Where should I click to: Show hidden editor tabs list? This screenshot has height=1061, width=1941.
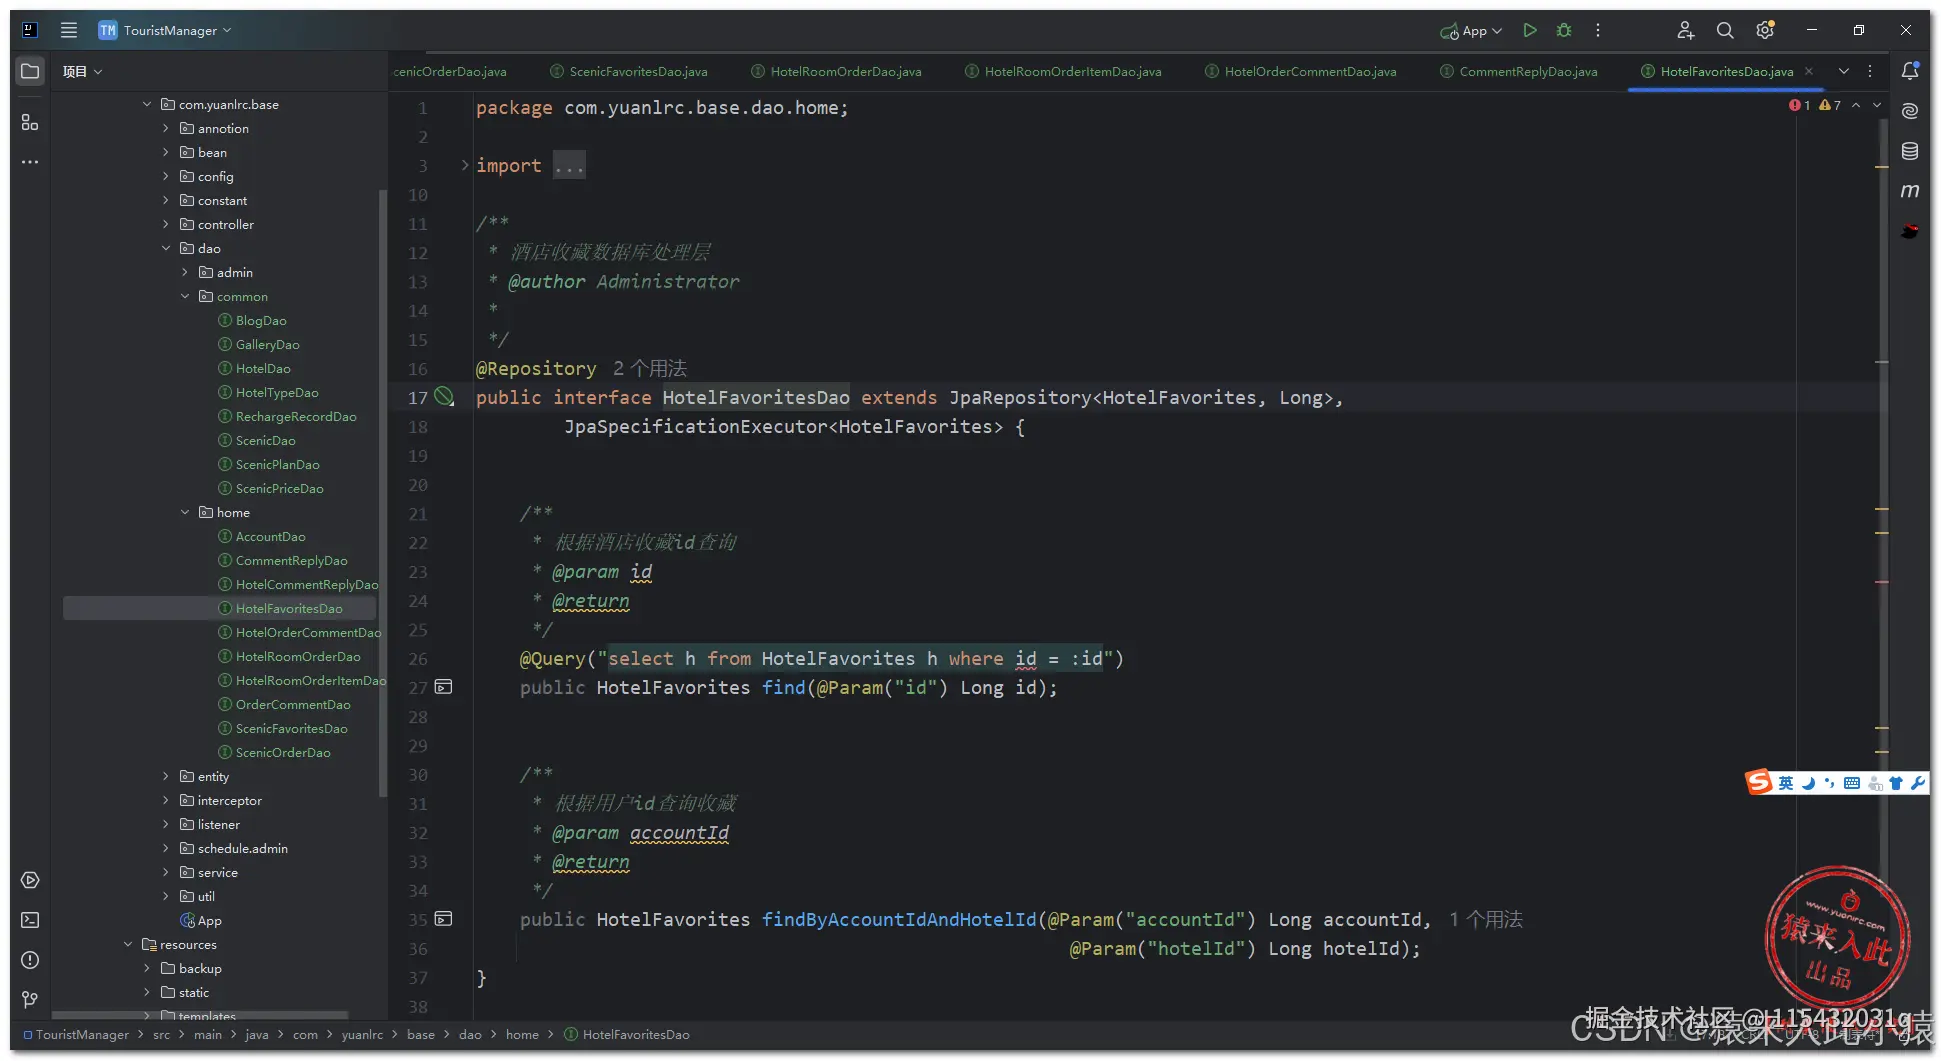[x=1844, y=71]
